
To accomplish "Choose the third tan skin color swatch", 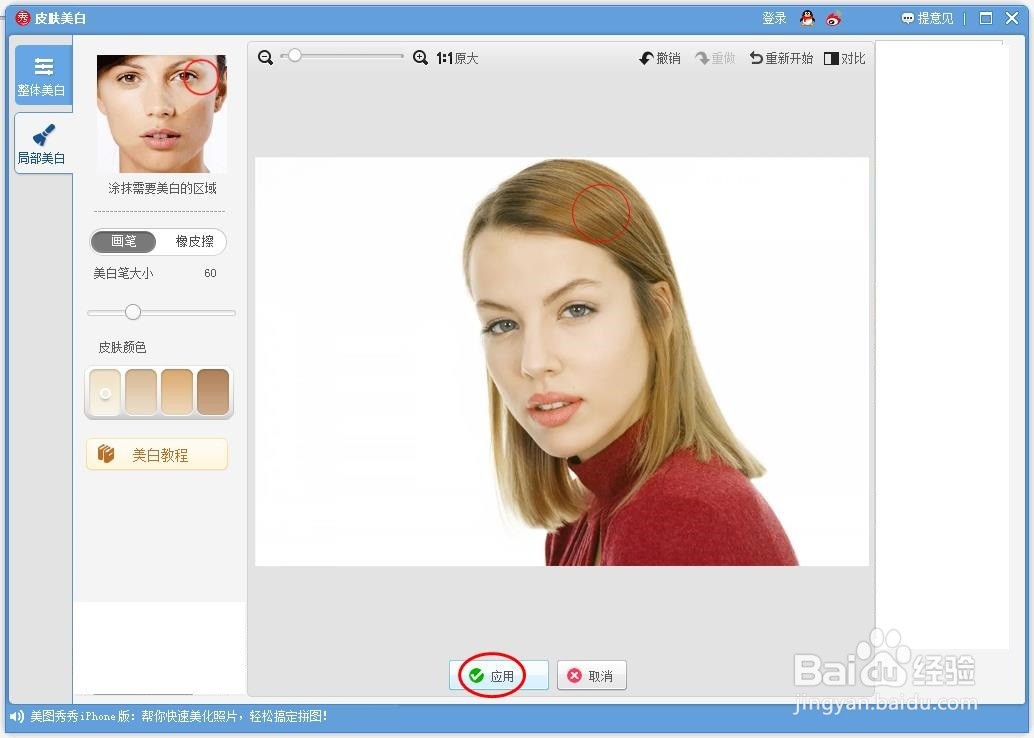I will click(177, 392).
